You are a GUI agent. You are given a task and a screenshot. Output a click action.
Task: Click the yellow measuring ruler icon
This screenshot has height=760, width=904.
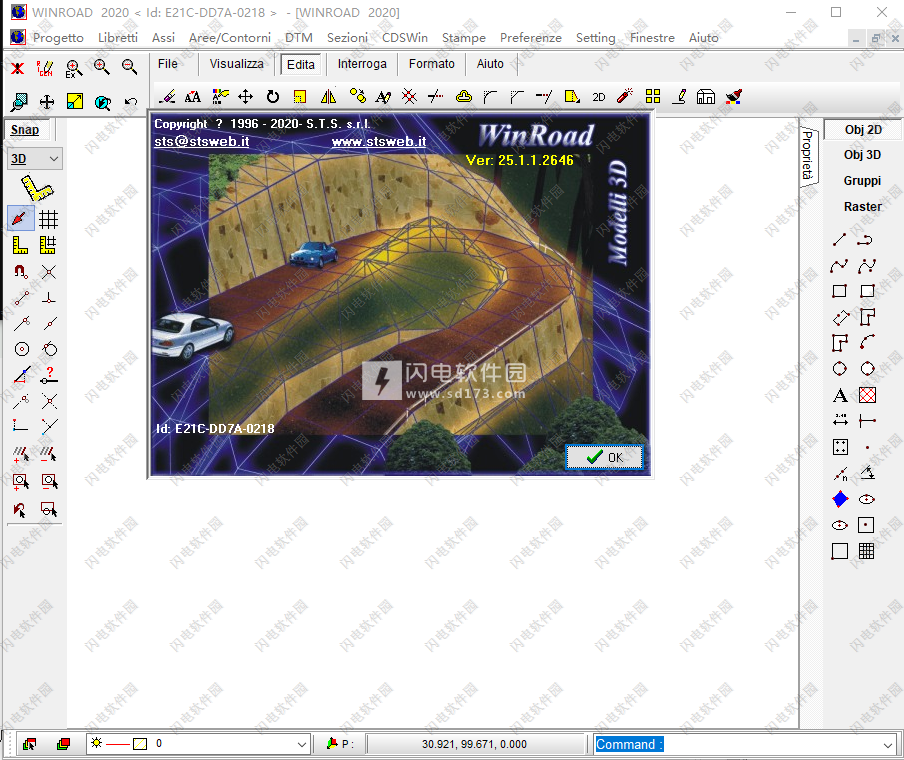36,189
